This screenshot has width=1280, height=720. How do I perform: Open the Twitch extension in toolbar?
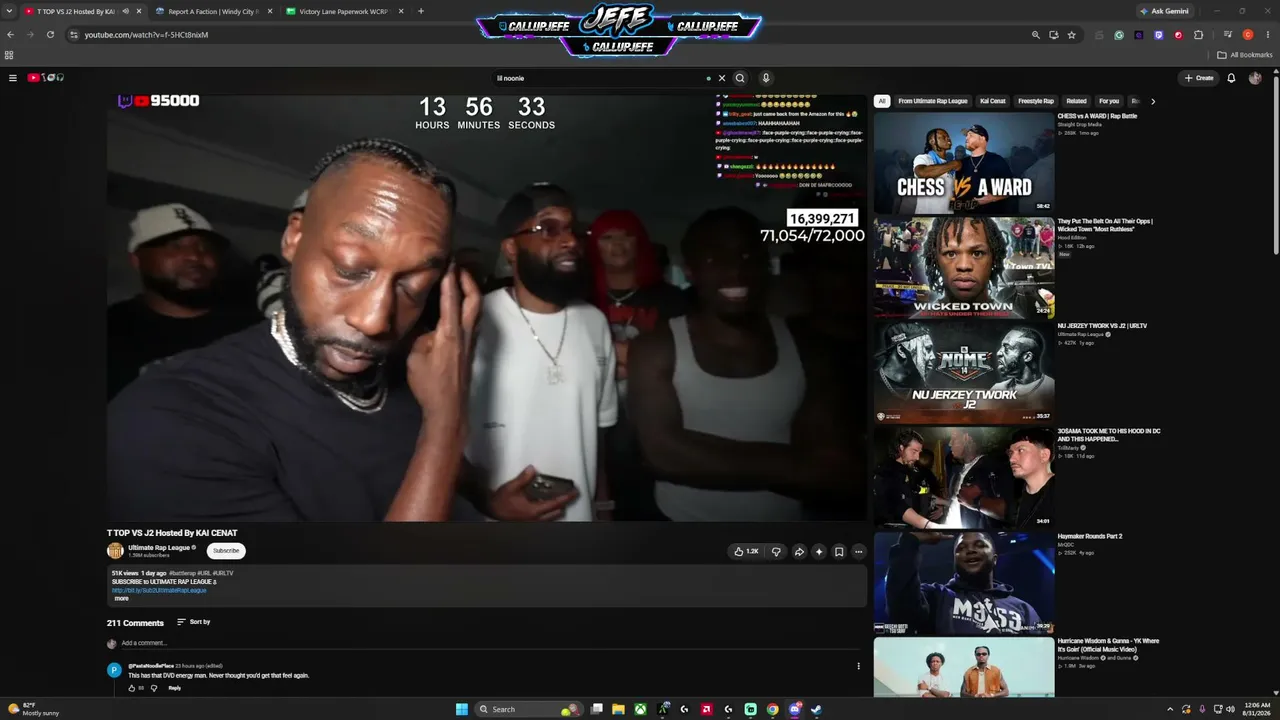coord(1159,35)
